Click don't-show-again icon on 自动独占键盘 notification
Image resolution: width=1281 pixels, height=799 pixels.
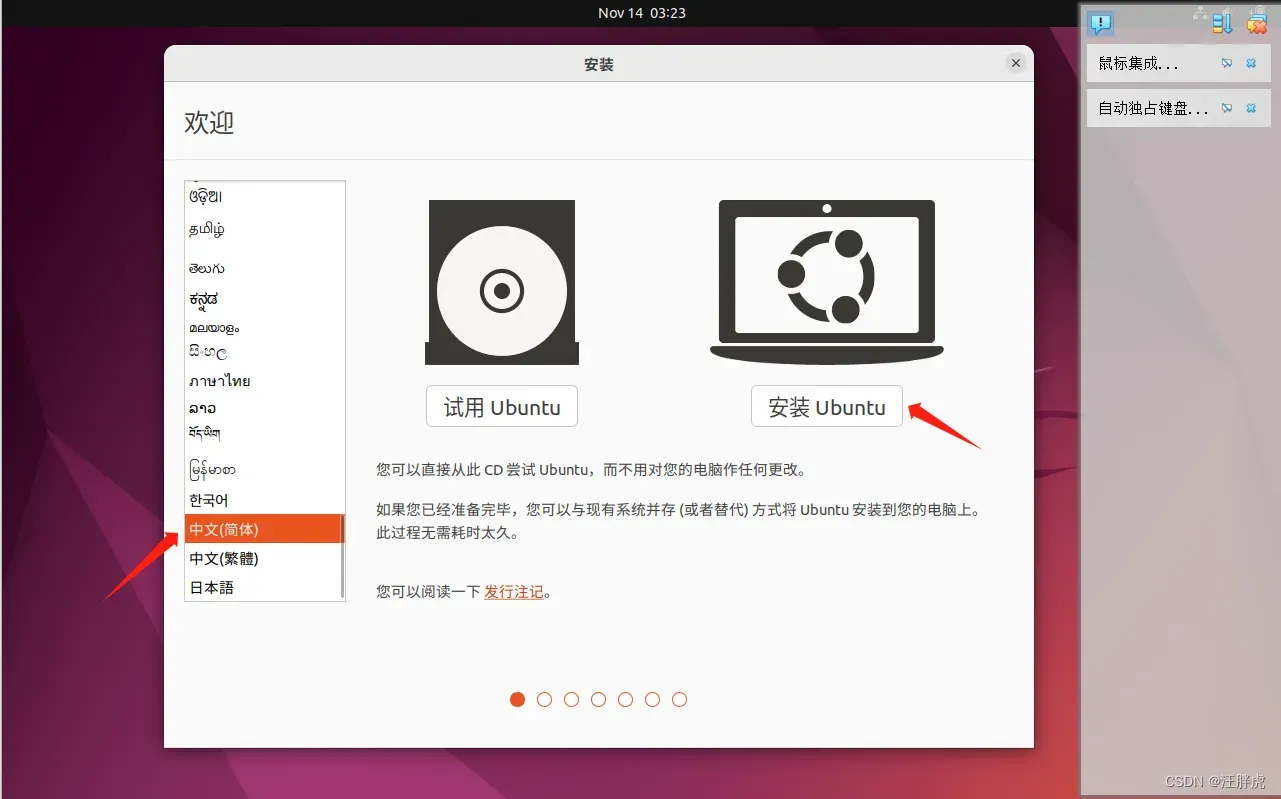1227,108
